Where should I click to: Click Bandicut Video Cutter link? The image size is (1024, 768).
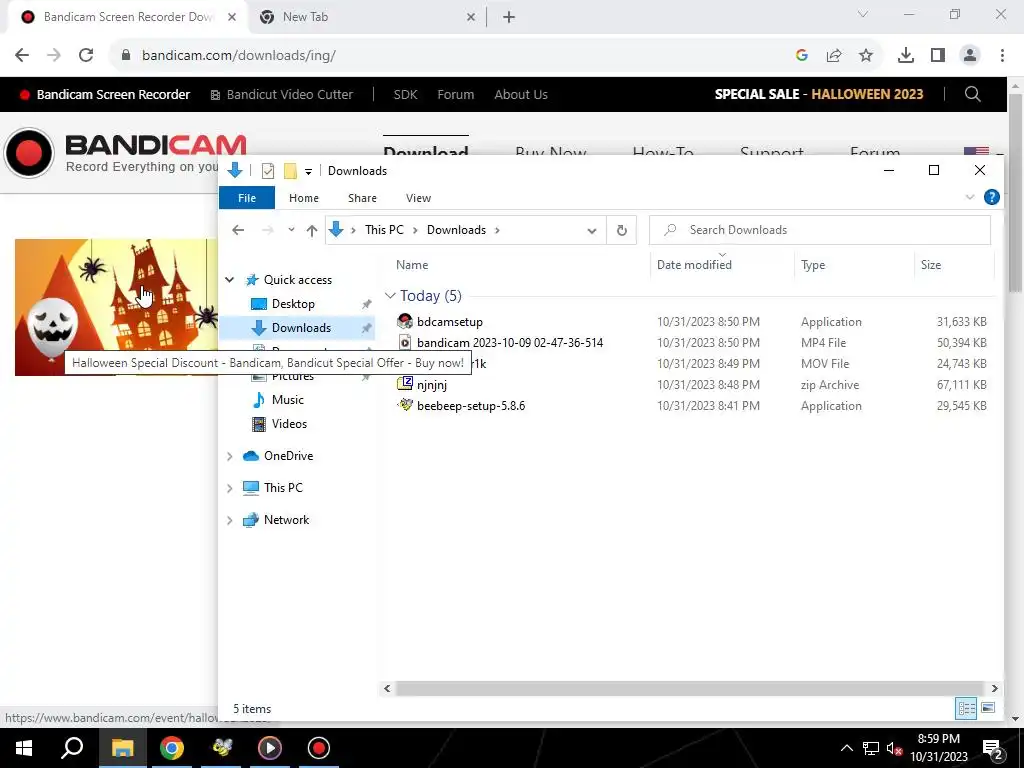click(282, 94)
